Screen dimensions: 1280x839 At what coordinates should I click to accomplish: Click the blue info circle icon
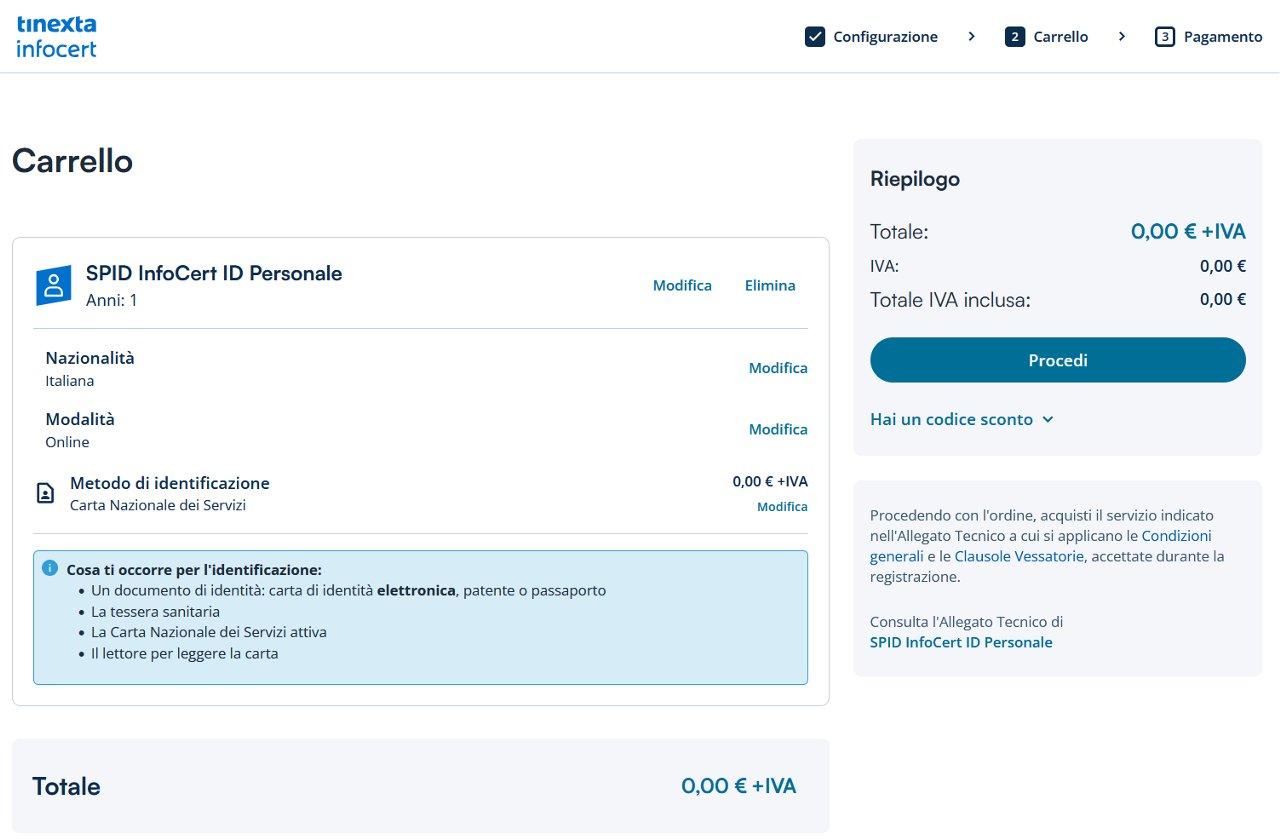click(x=50, y=568)
